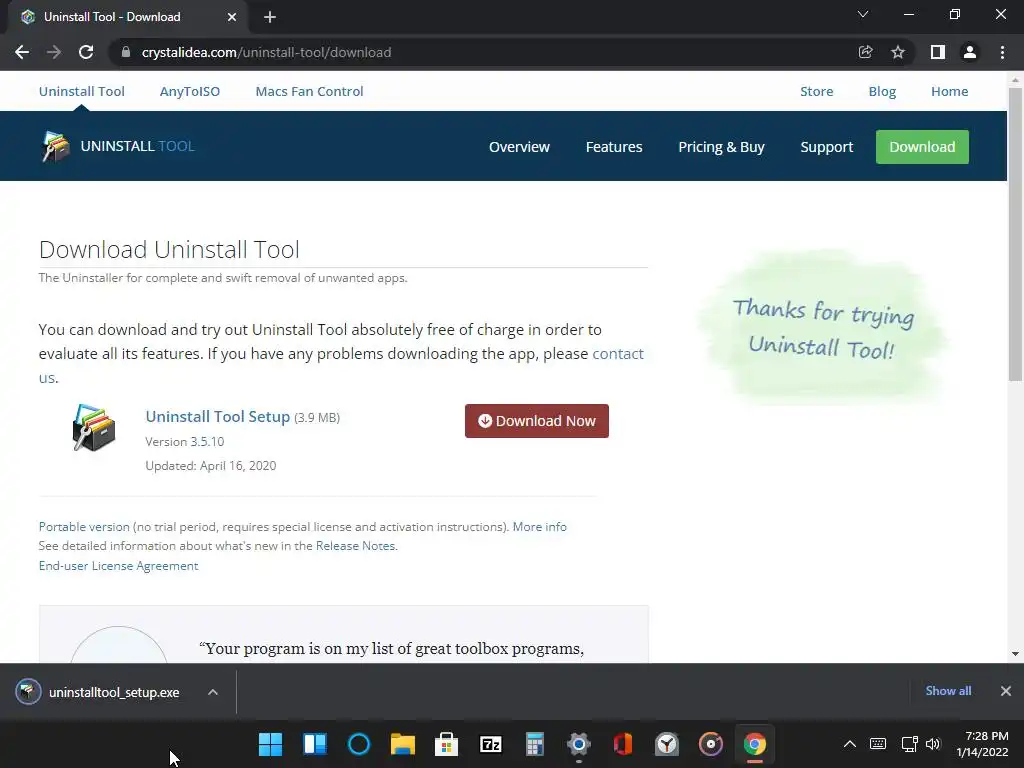This screenshot has height=768, width=1024.
Task: Open the clock app on taskbar
Action: point(667,744)
